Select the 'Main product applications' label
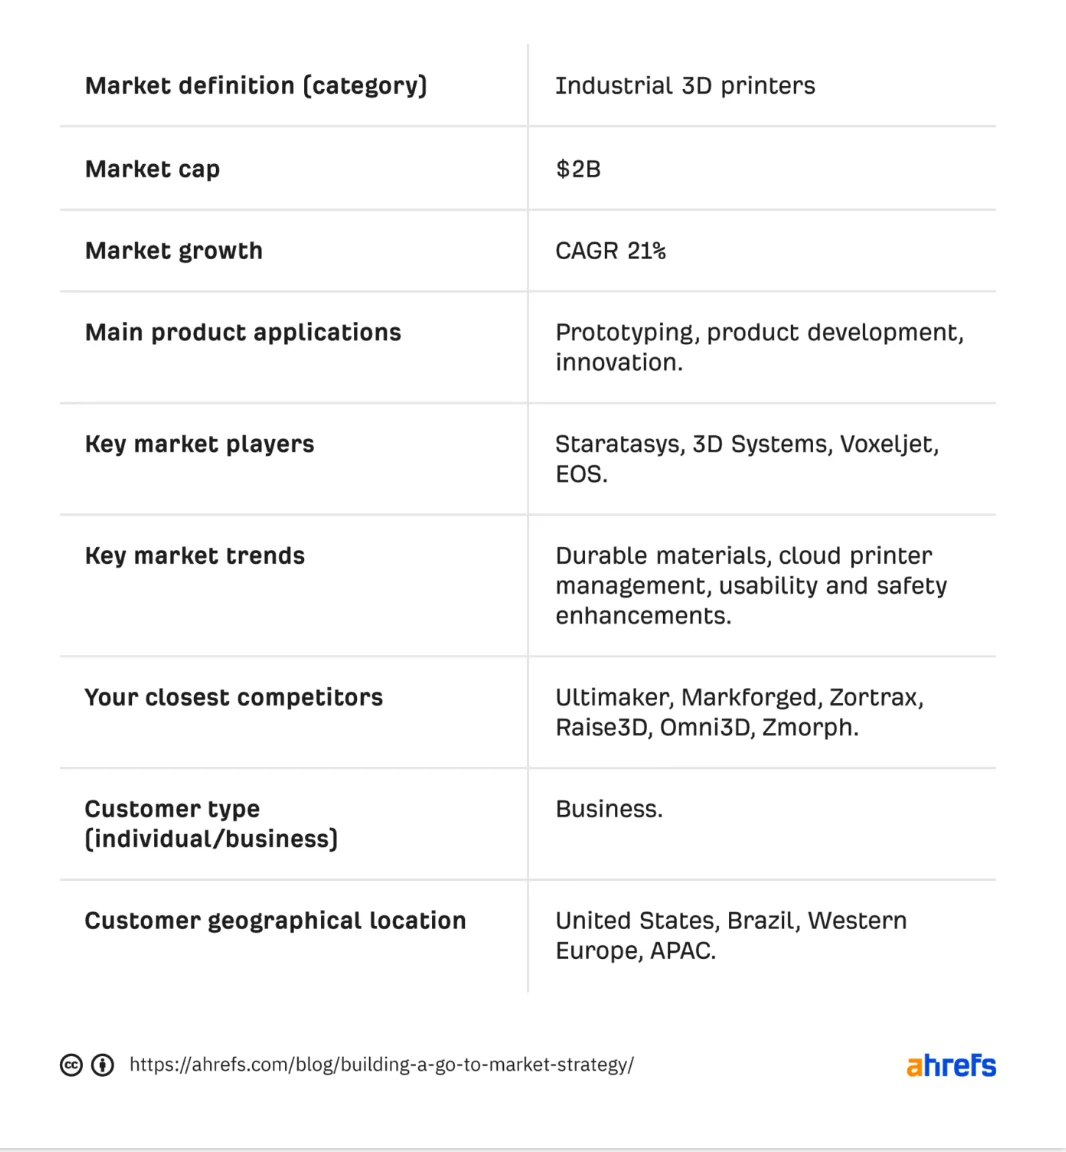1066x1152 pixels. pos(243,333)
